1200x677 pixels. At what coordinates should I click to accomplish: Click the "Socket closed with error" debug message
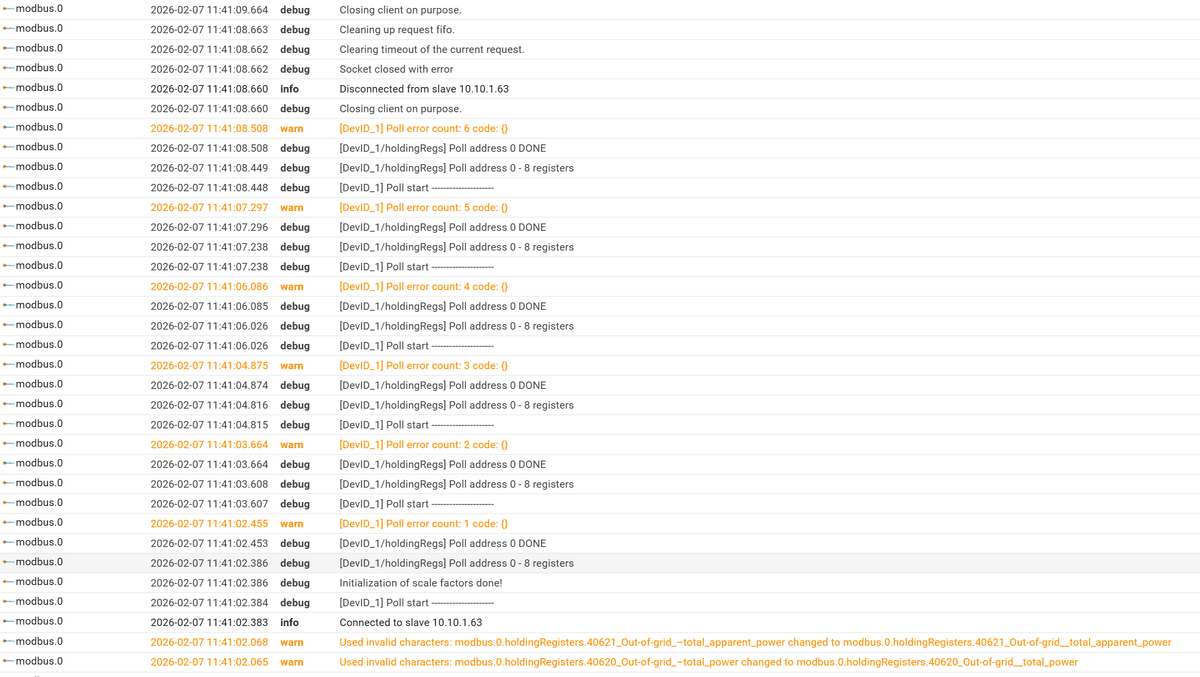pyautogui.click(x=396, y=69)
